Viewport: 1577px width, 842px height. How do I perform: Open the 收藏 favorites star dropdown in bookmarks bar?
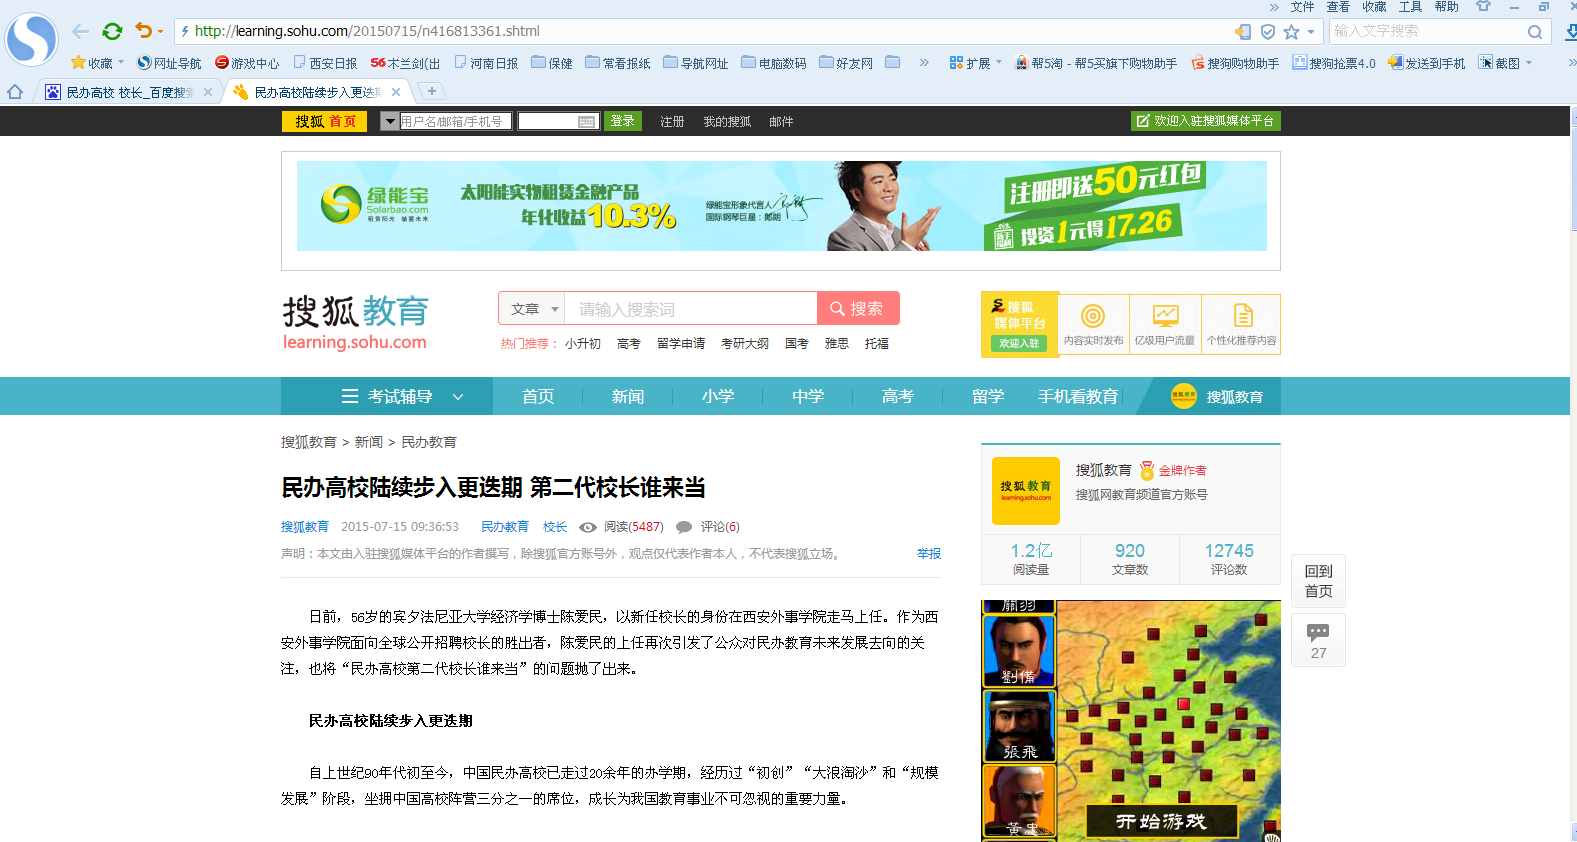coord(97,63)
